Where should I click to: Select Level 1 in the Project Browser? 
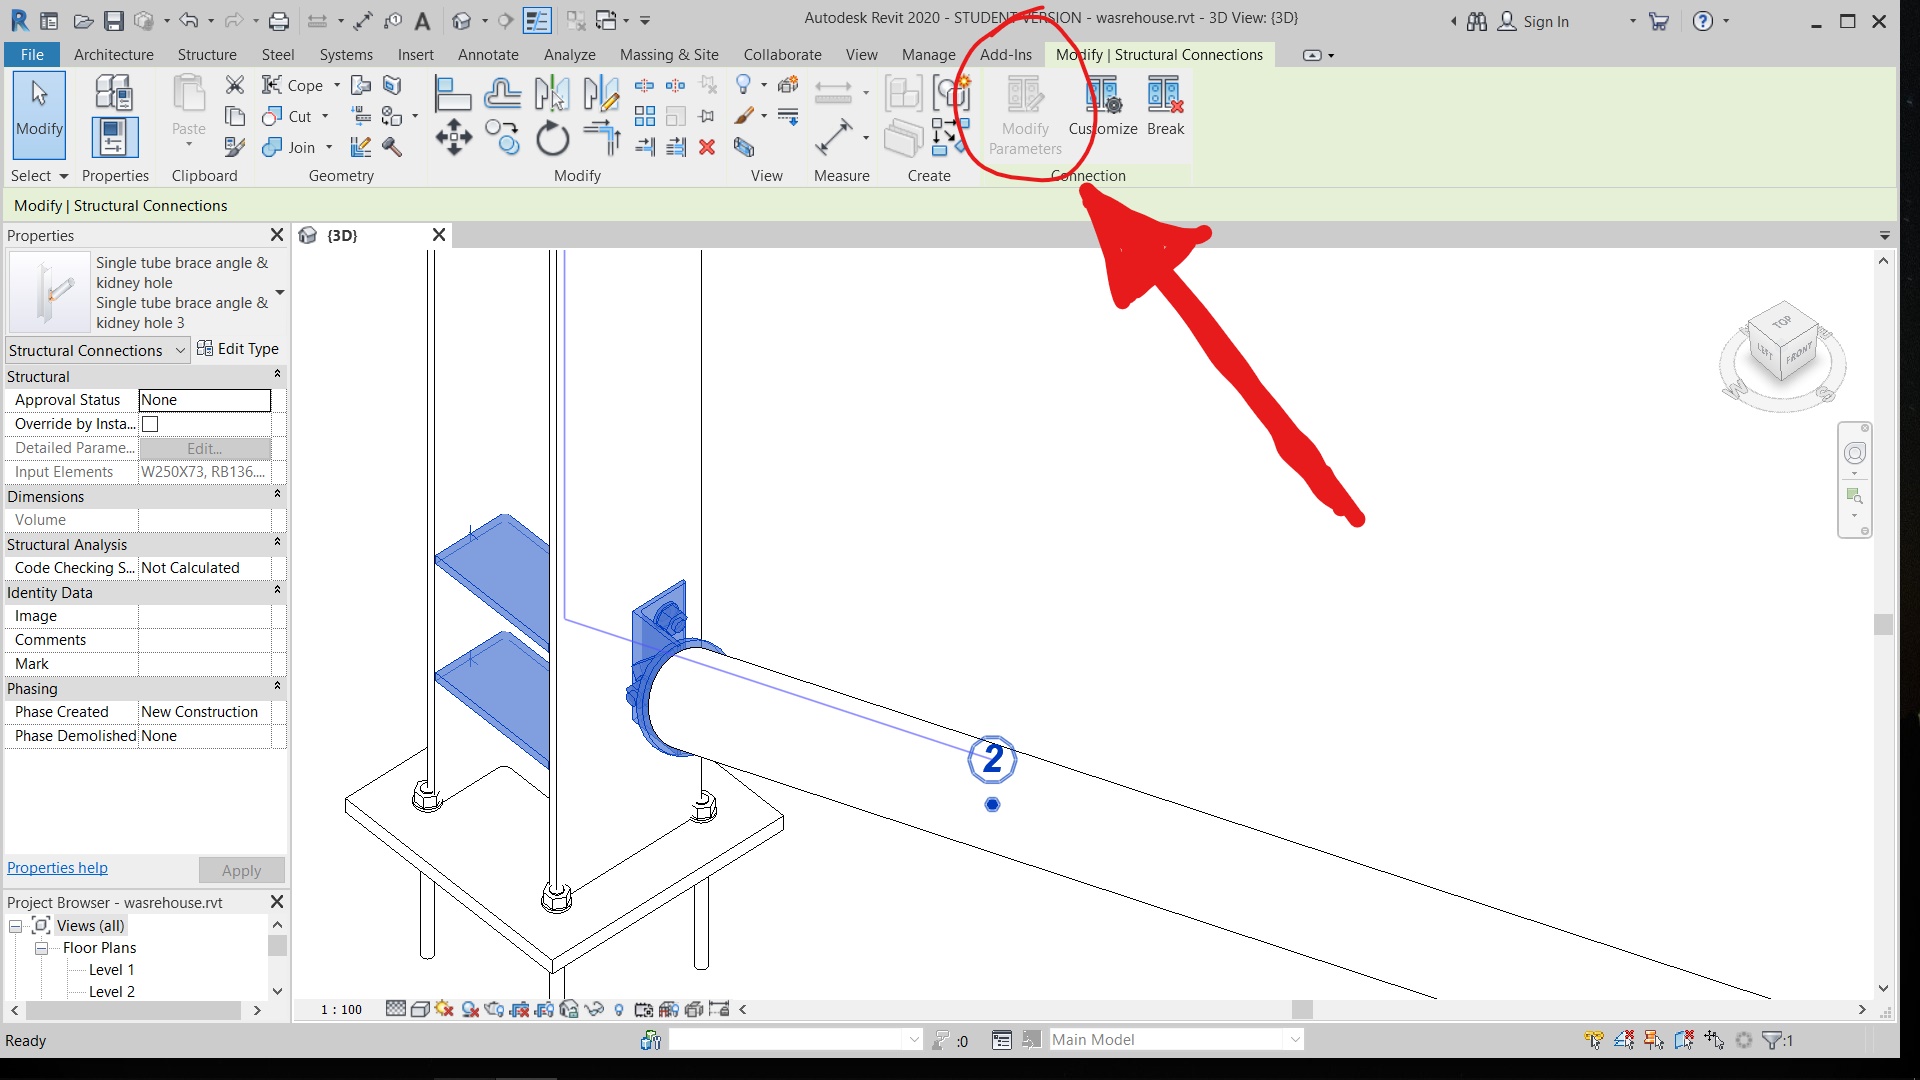110,968
